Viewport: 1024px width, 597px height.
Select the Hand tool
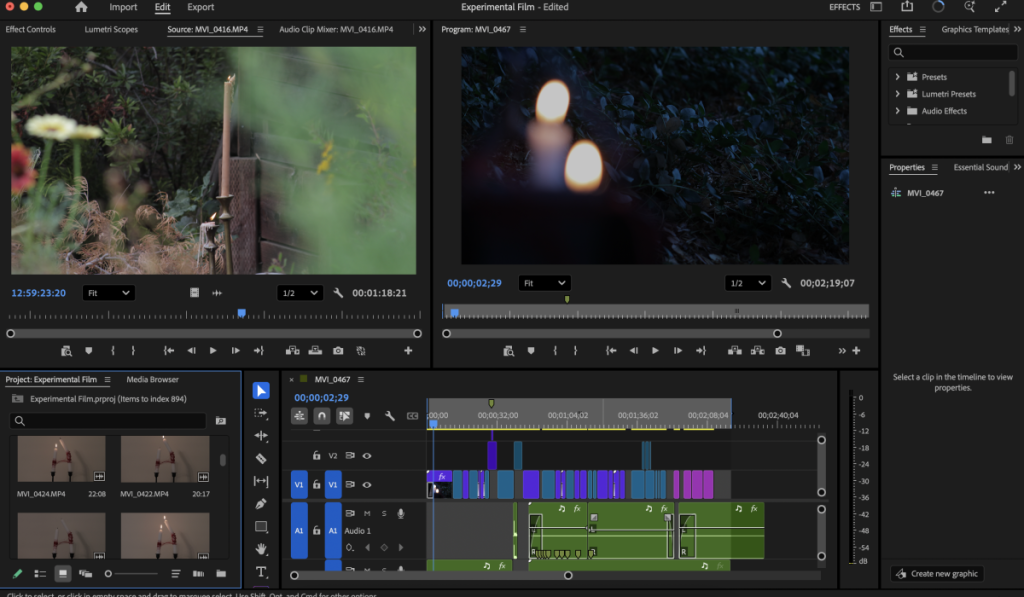[x=261, y=549]
